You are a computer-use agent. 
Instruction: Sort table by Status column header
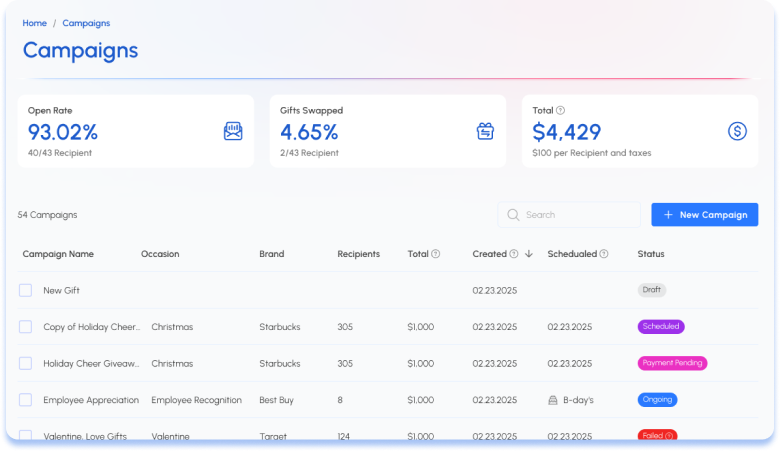651,254
